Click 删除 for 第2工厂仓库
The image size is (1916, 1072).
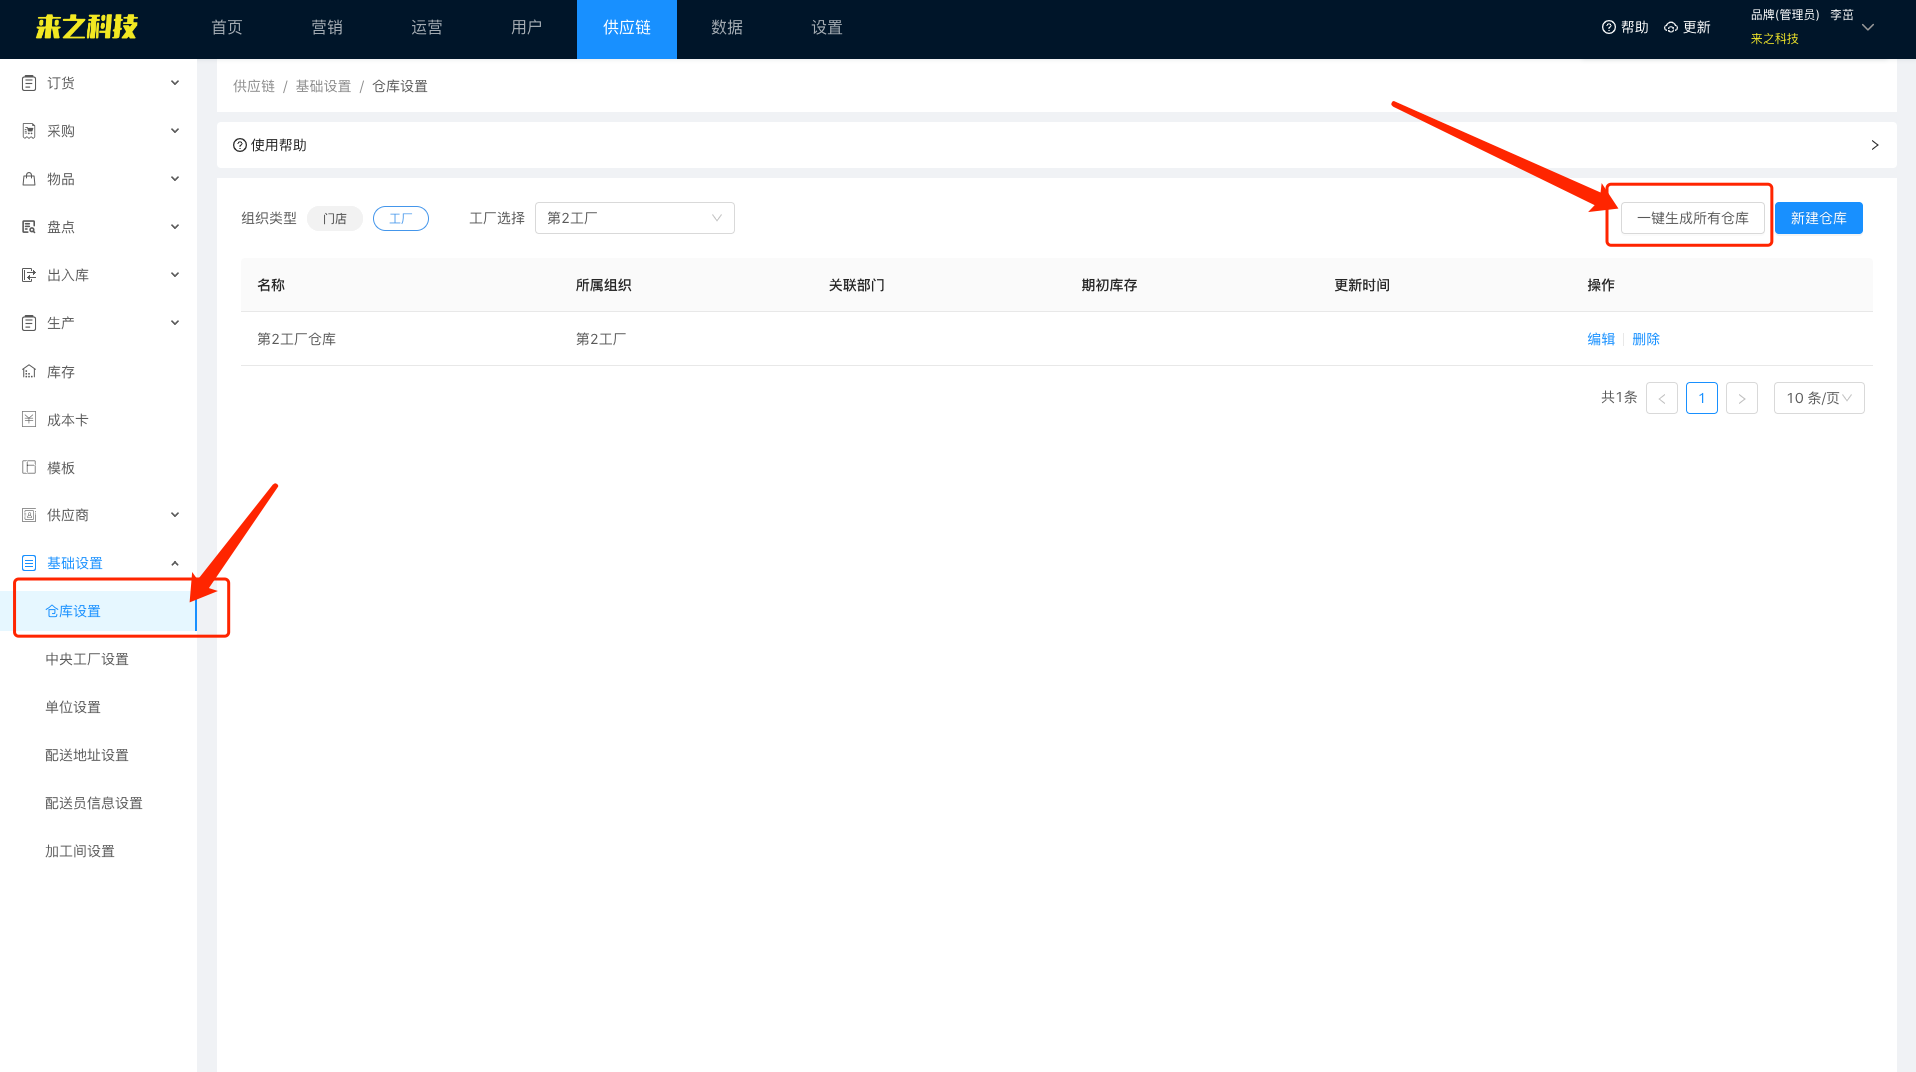1646,339
